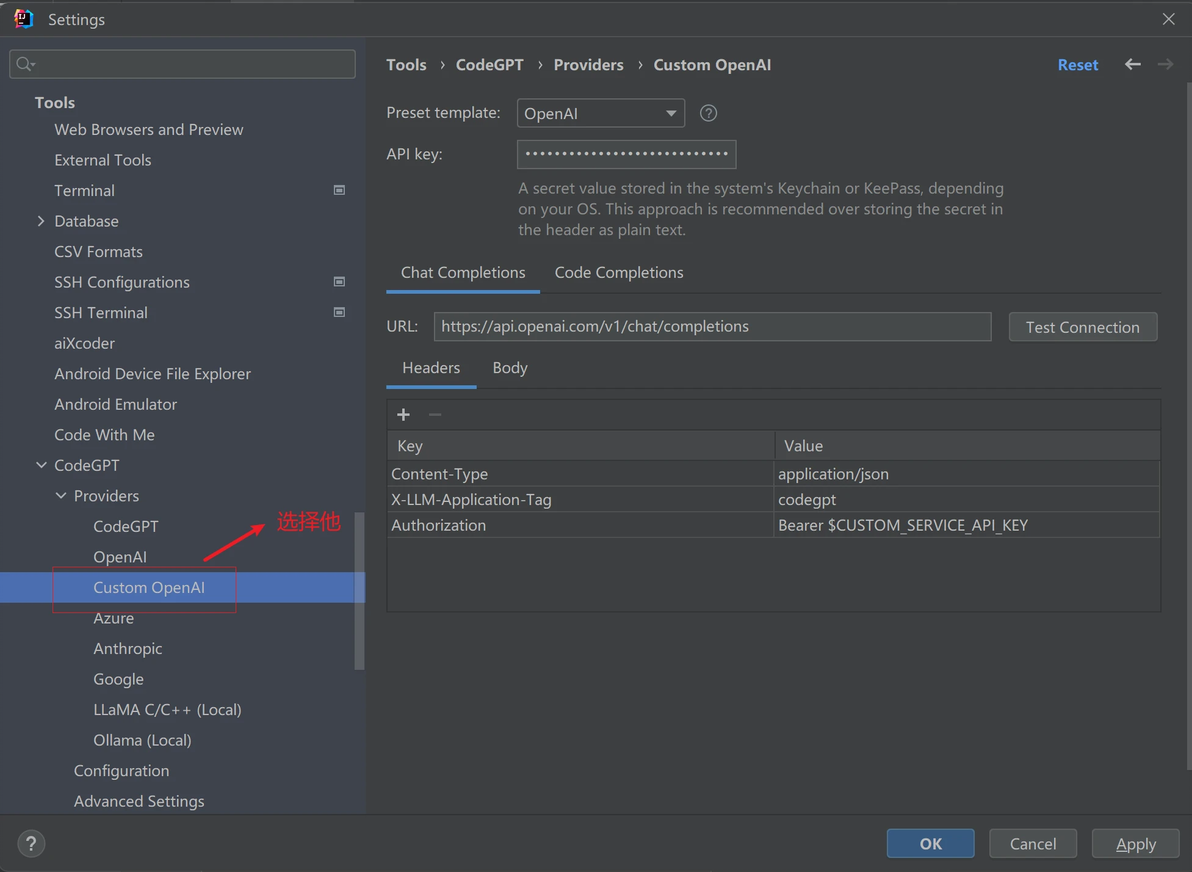The height and width of the screenshot is (872, 1192).
Task: Click the add header plus icon
Action: [404, 415]
